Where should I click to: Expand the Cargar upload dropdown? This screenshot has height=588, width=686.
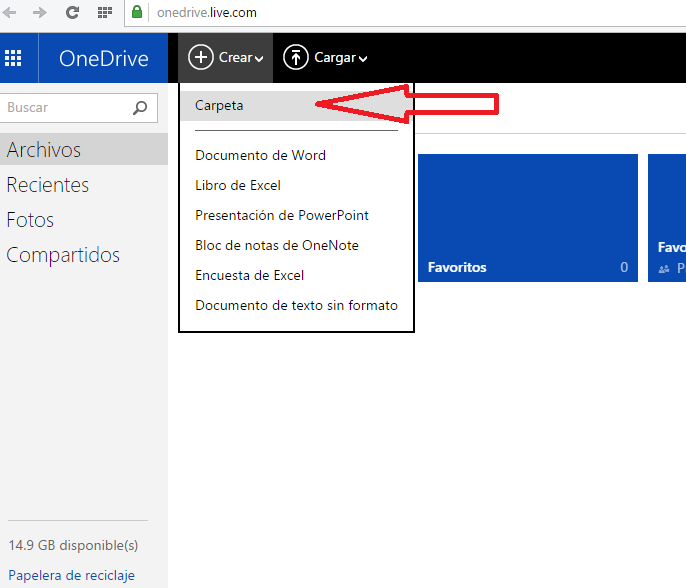(x=326, y=58)
